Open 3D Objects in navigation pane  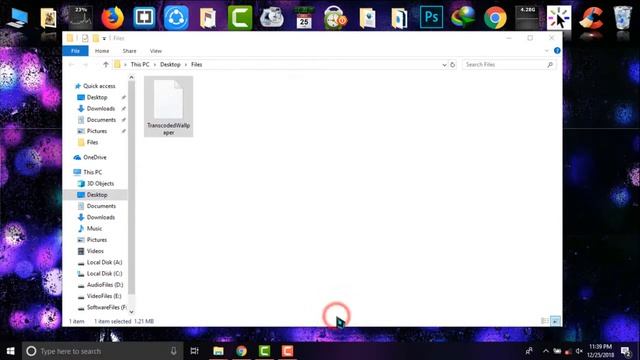tap(100, 184)
